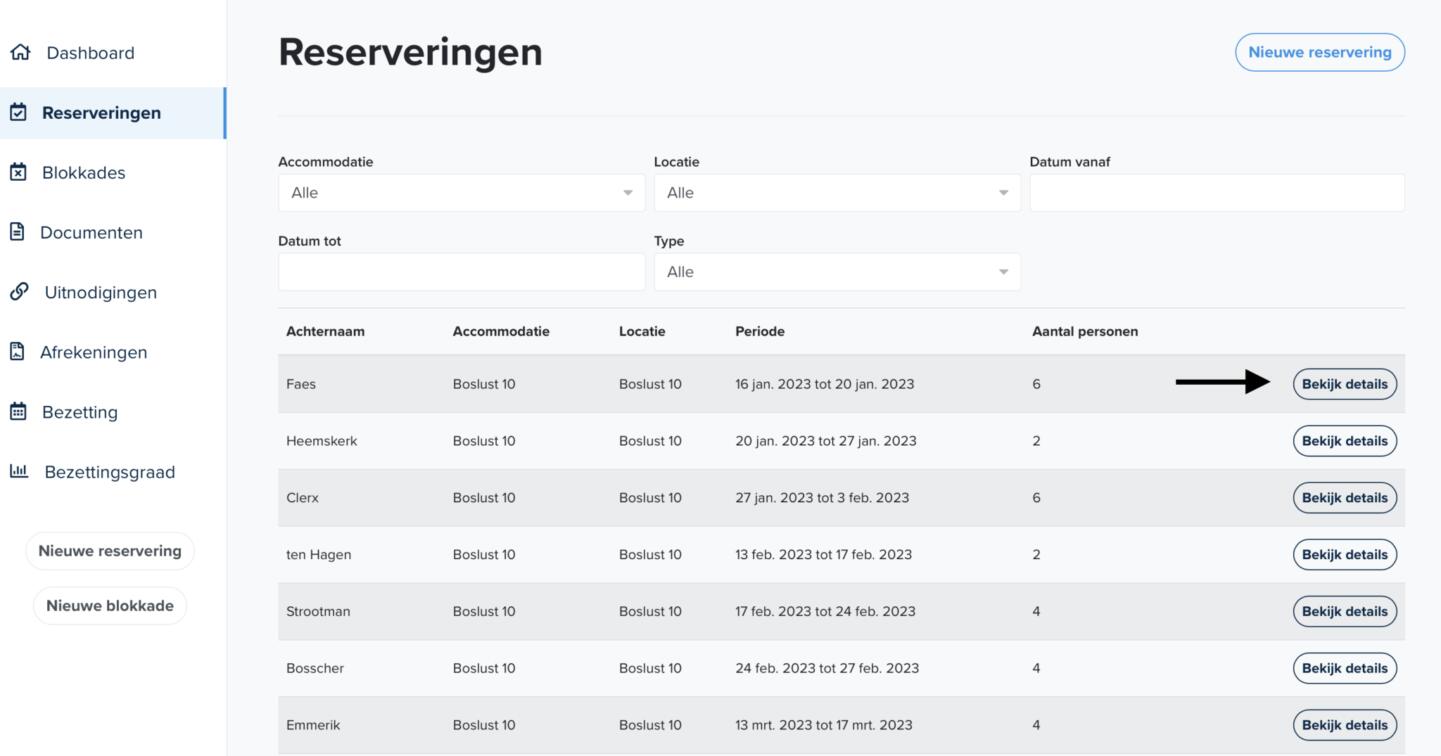
Task: View details of the Faes reservation
Action: click(1344, 384)
